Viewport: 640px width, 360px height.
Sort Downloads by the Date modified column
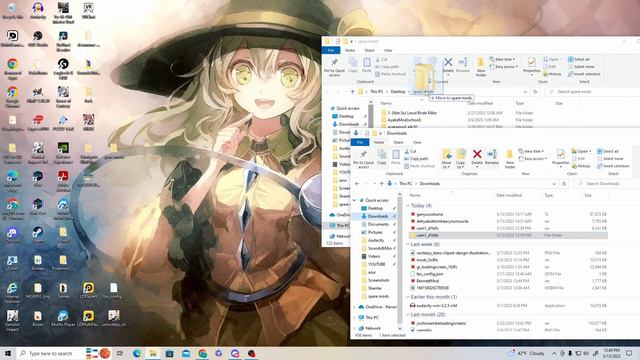click(509, 196)
